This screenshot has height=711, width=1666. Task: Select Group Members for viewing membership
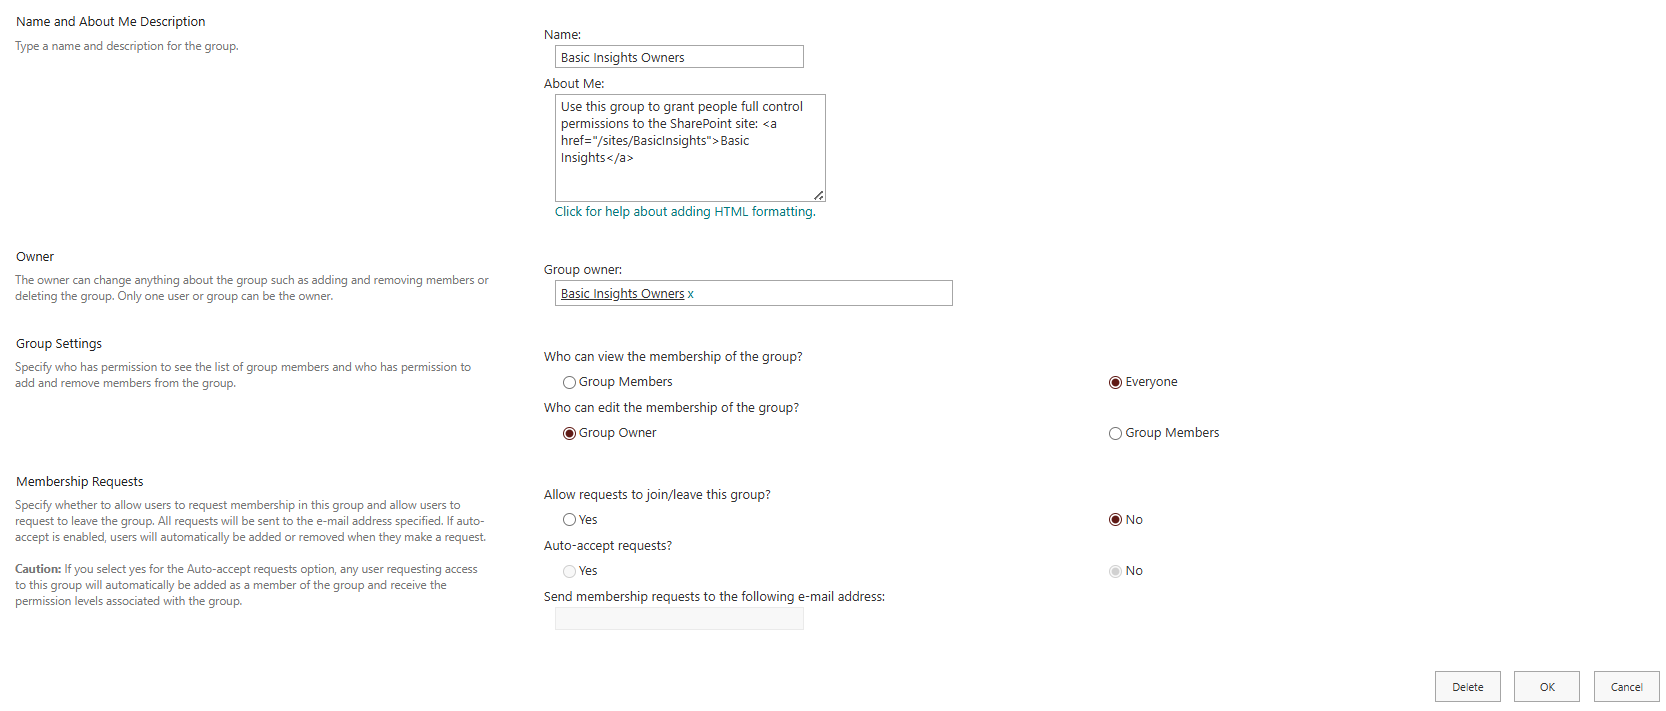click(x=570, y=382)
